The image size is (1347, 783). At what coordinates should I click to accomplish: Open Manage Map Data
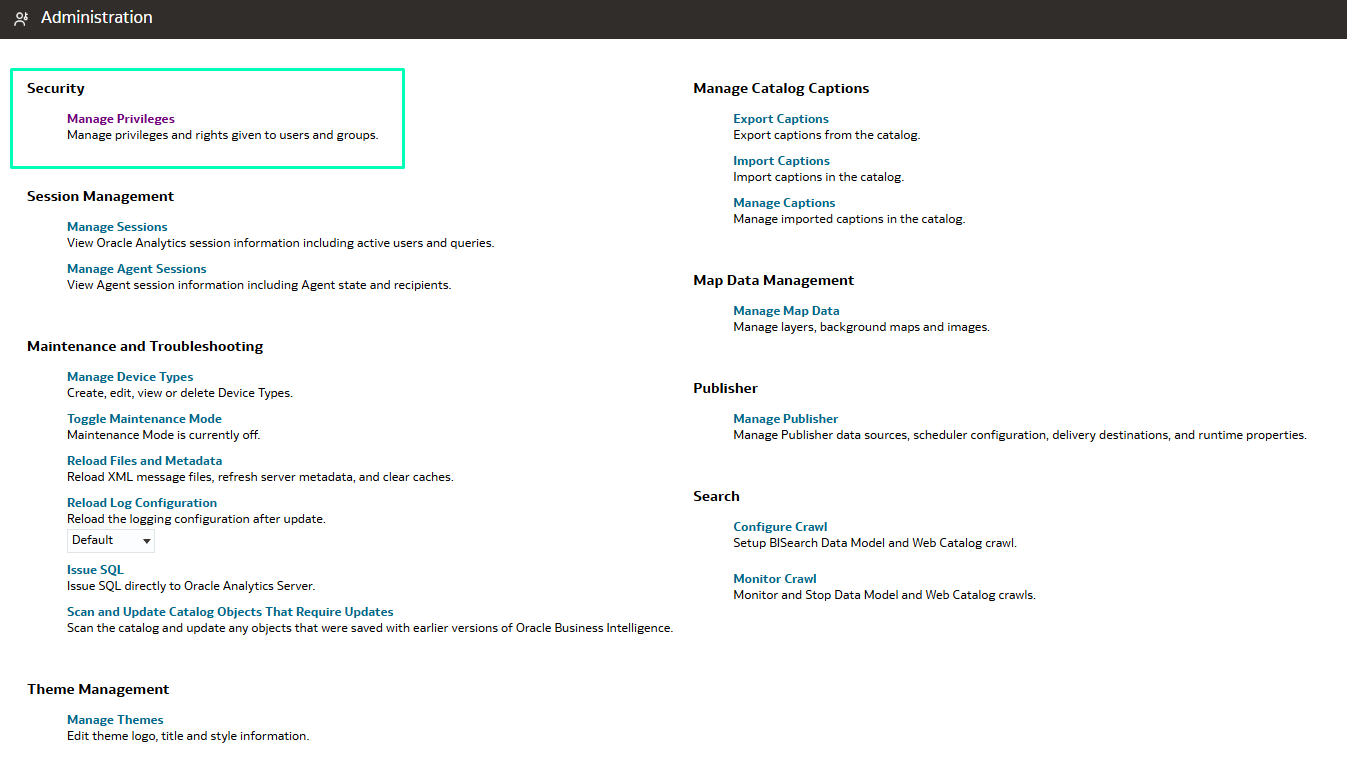click(786, 311)
